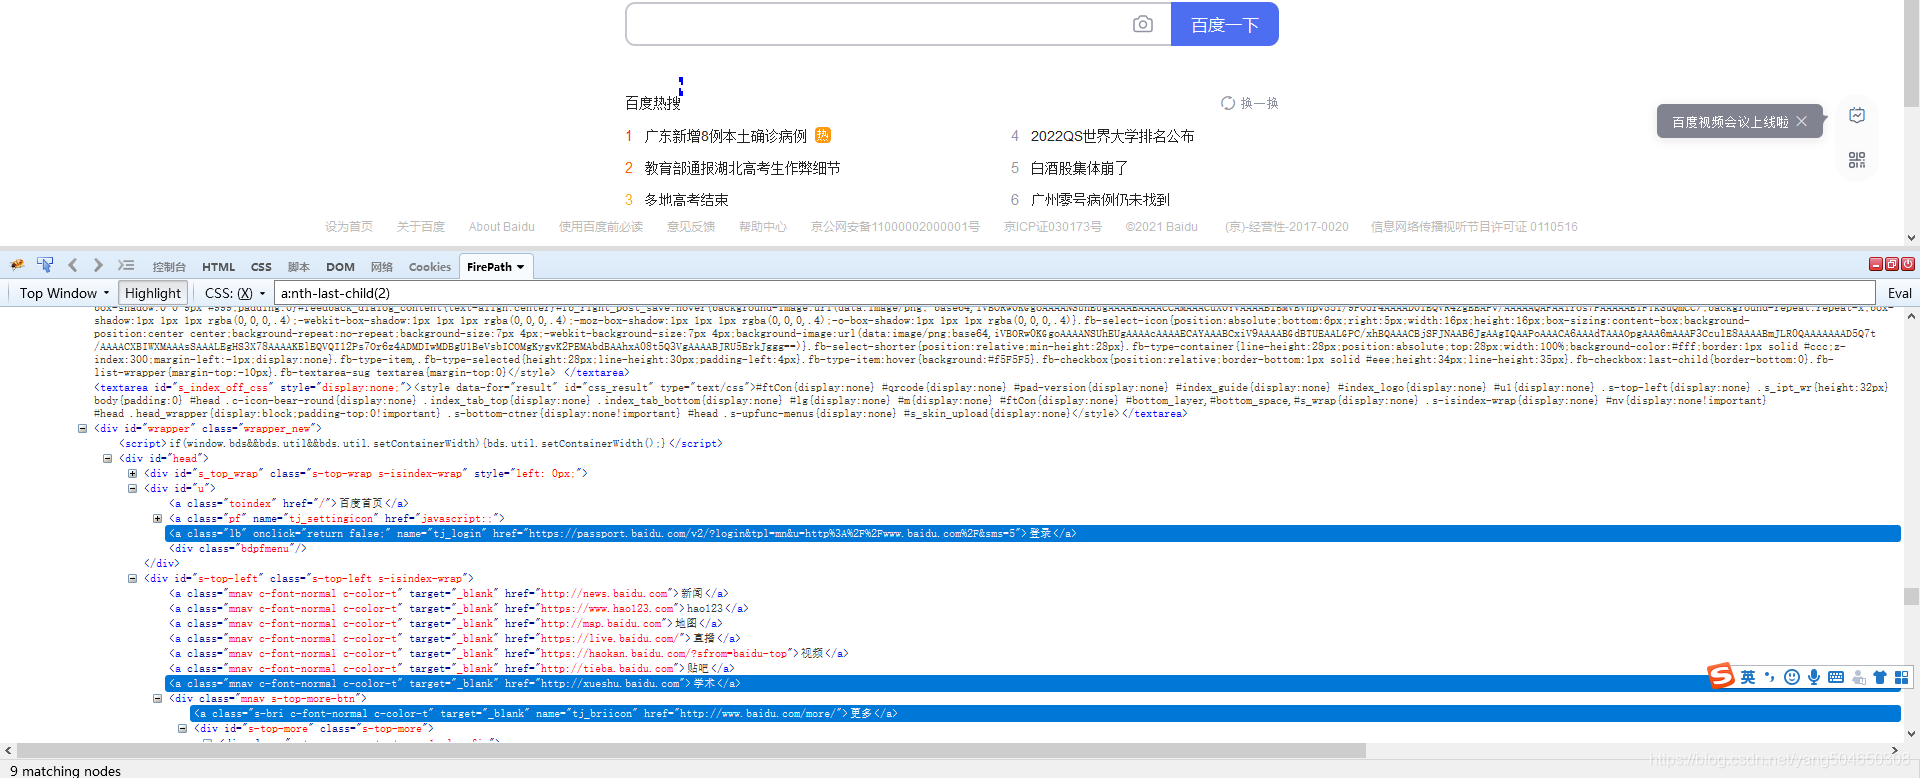Screen dimensions: 1920x778
Task: Open trending item 白酒股集体崩了
Action: (x=1079, y=168)
